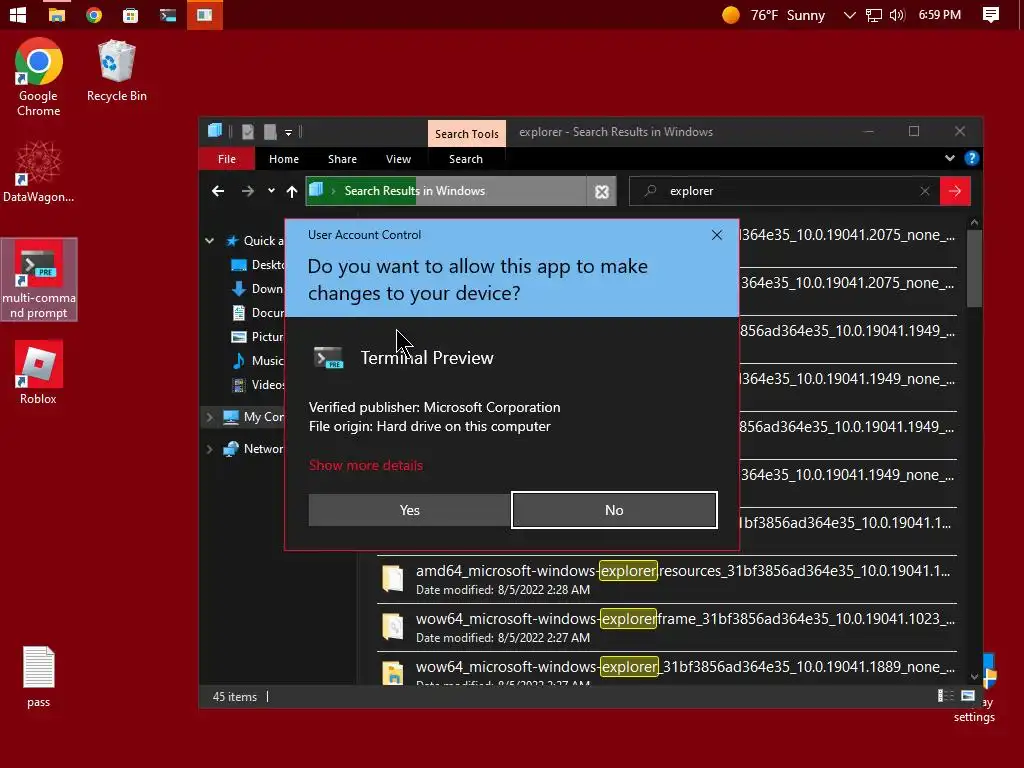
Task: Click the Properties quick access icon
Action: (x=248, y=132)
